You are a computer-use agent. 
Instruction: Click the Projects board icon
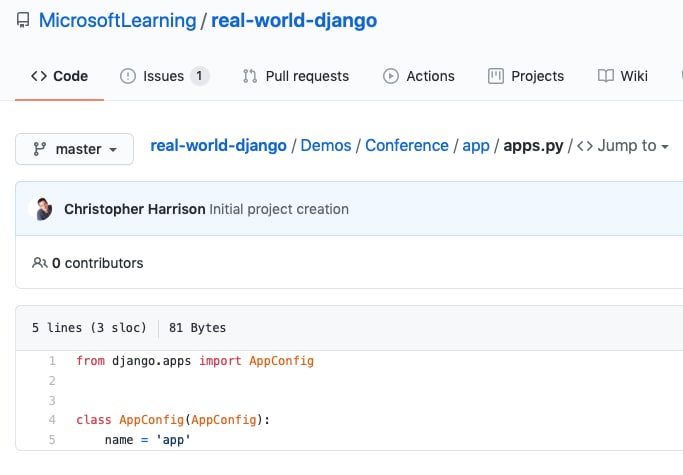tap(496, 76)
